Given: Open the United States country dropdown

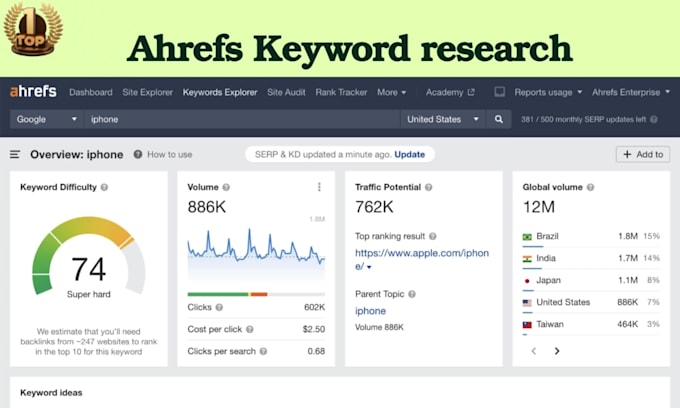Looking at the screenshot, I should tap(442, 119).
